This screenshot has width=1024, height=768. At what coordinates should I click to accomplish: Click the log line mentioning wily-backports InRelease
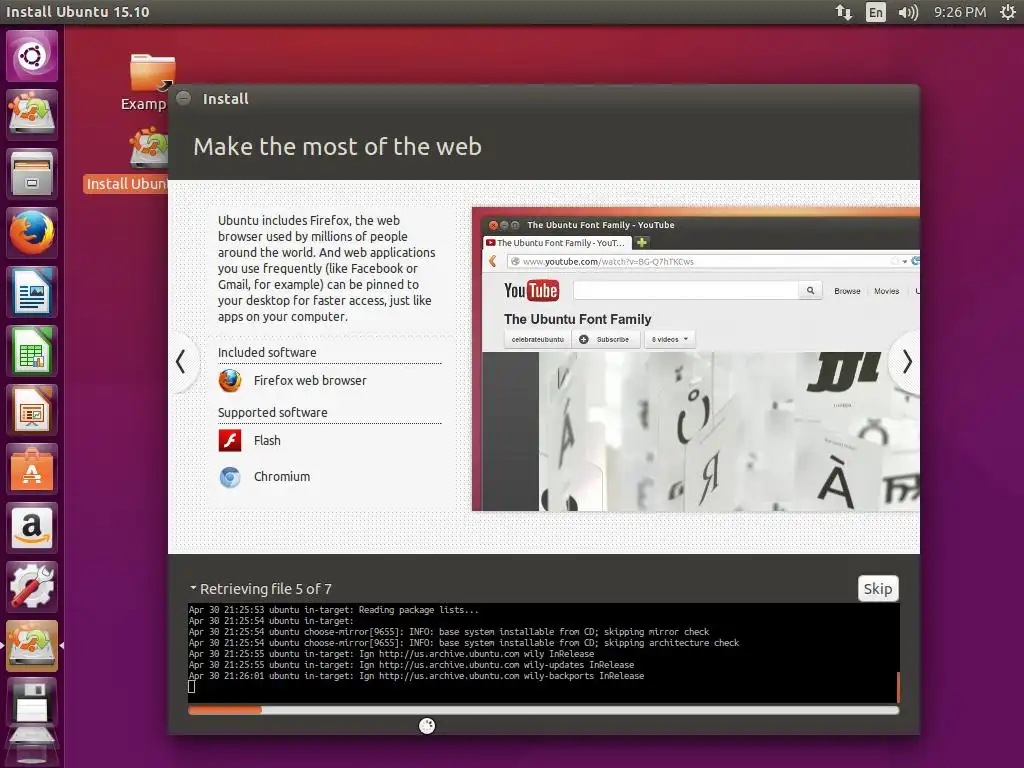417,676
